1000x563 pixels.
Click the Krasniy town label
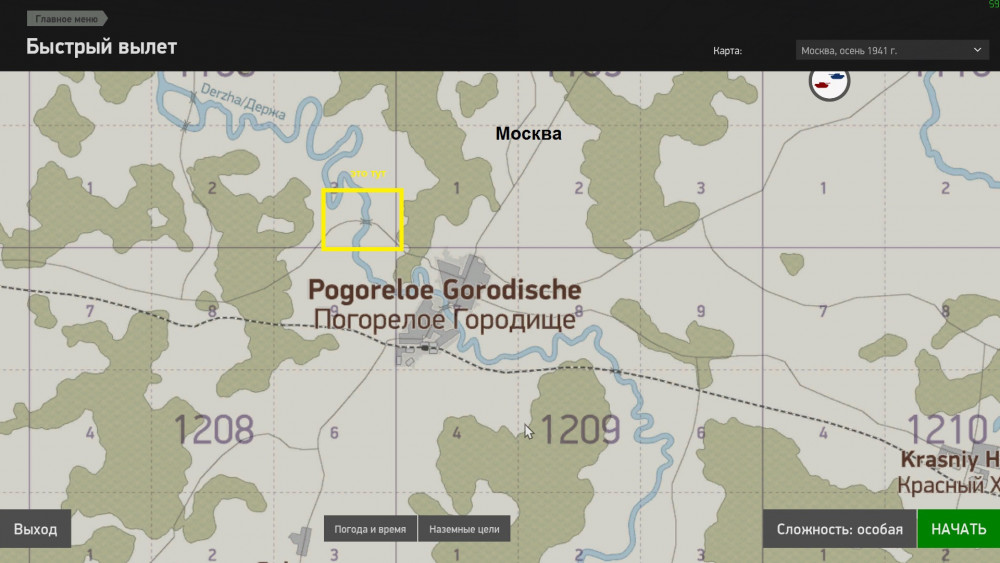click(x=950, y=459)
